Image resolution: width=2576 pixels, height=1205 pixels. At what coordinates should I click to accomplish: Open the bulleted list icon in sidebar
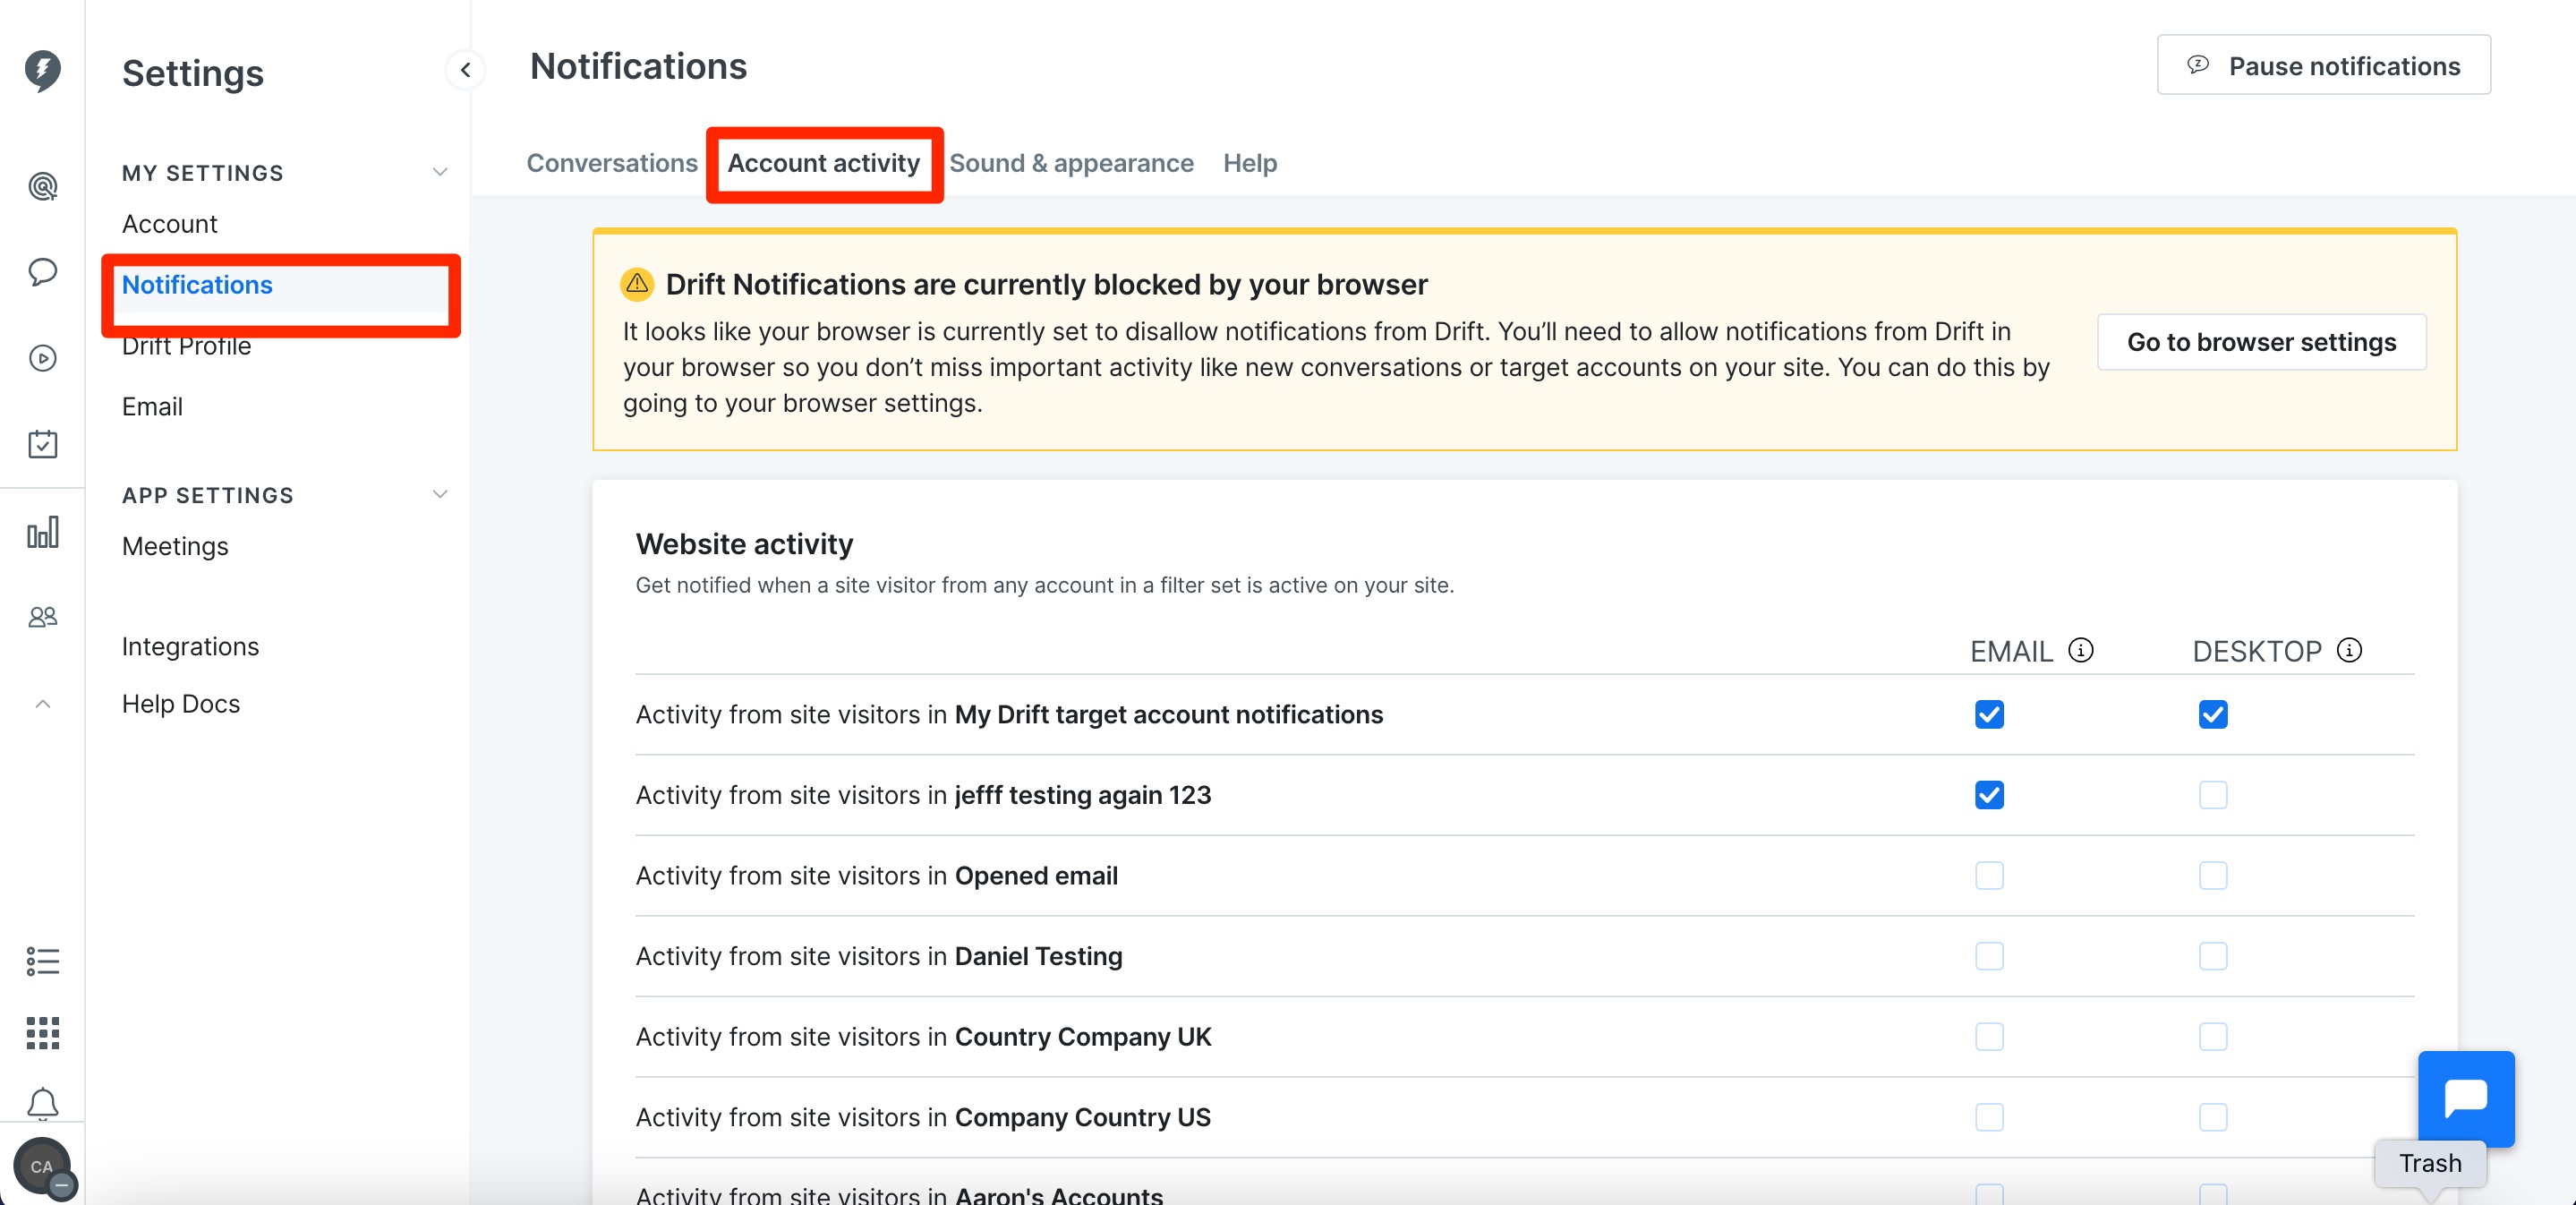coord(42,961)
